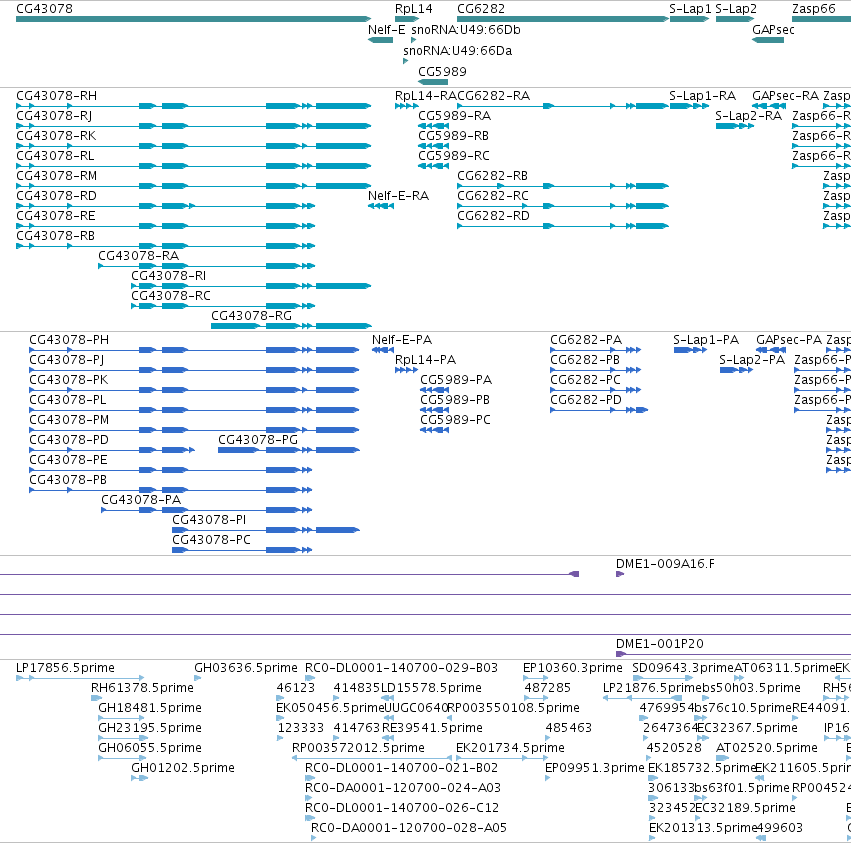This screenshot has width=851, height=843.
Task: Click the CG43078 gene label
Action: click(x=45, y=9)
